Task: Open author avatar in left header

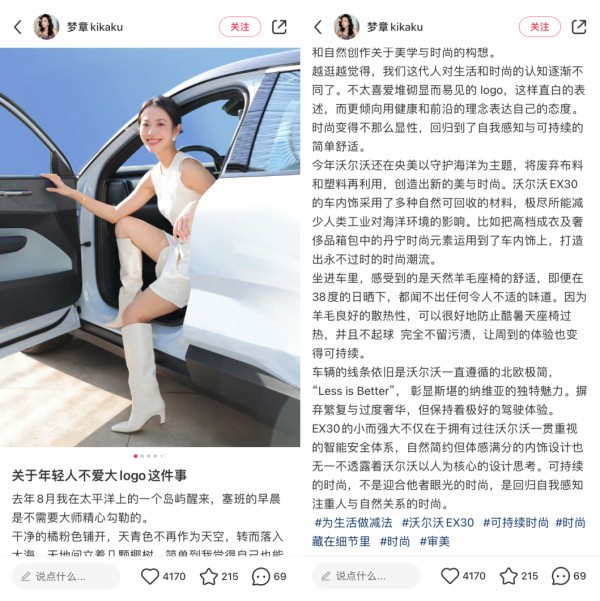Action: 46,27
